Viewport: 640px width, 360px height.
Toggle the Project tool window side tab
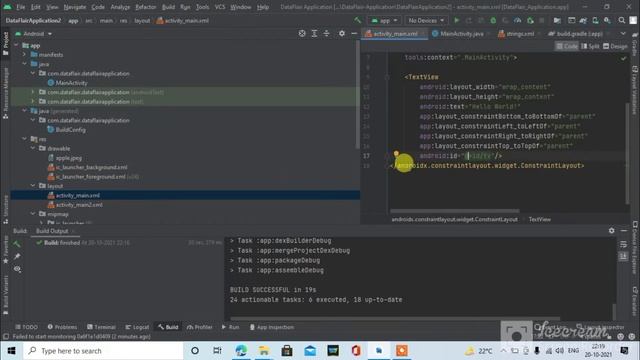pyautogui.click(x=5, y=44)
